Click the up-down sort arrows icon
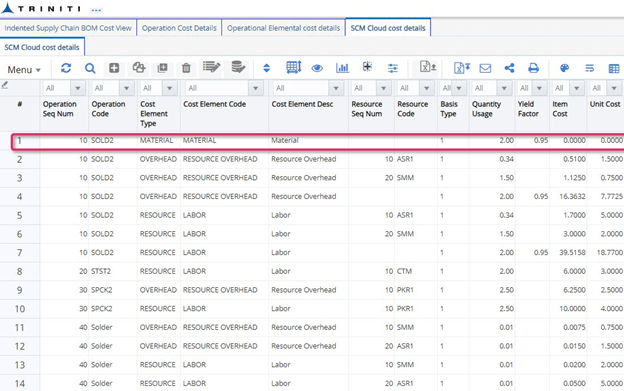Viewport: 624px width, 391px height. point(267,68)
